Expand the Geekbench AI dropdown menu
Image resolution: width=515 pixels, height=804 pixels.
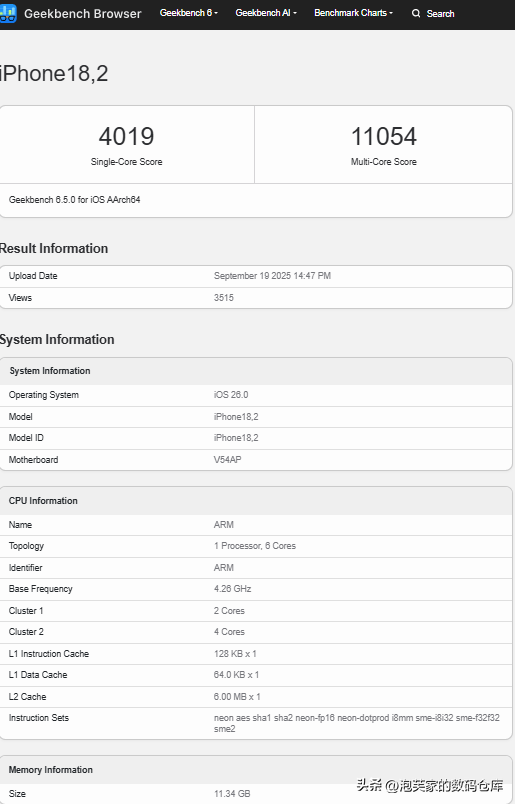(x=266, y=13)
